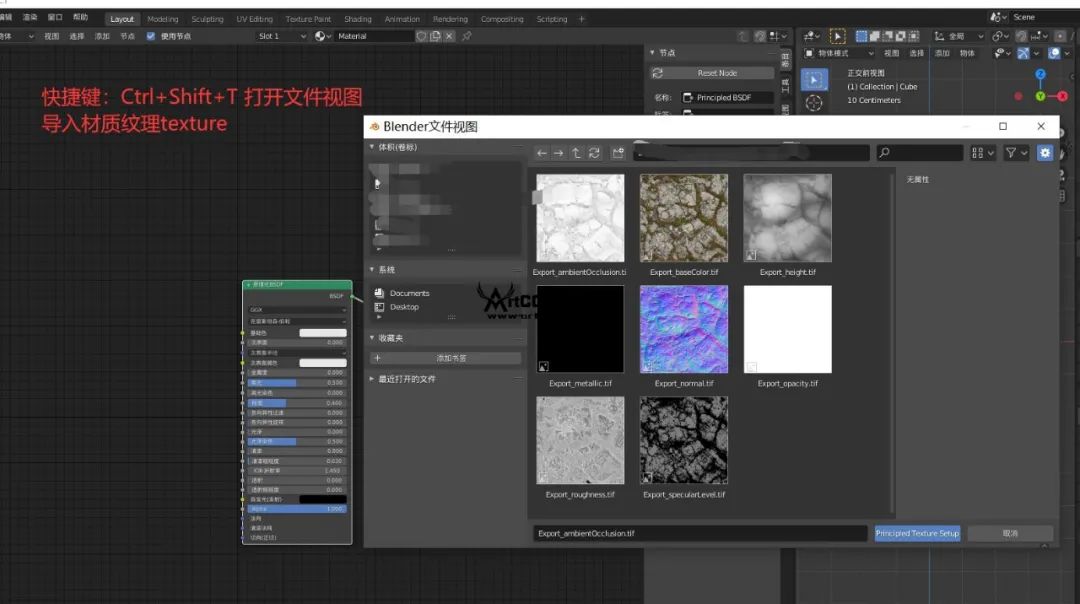The width and height of the screenshot is (1080, 604).
Task: Click the Reset Node button
Action: [x=712, y=73]
